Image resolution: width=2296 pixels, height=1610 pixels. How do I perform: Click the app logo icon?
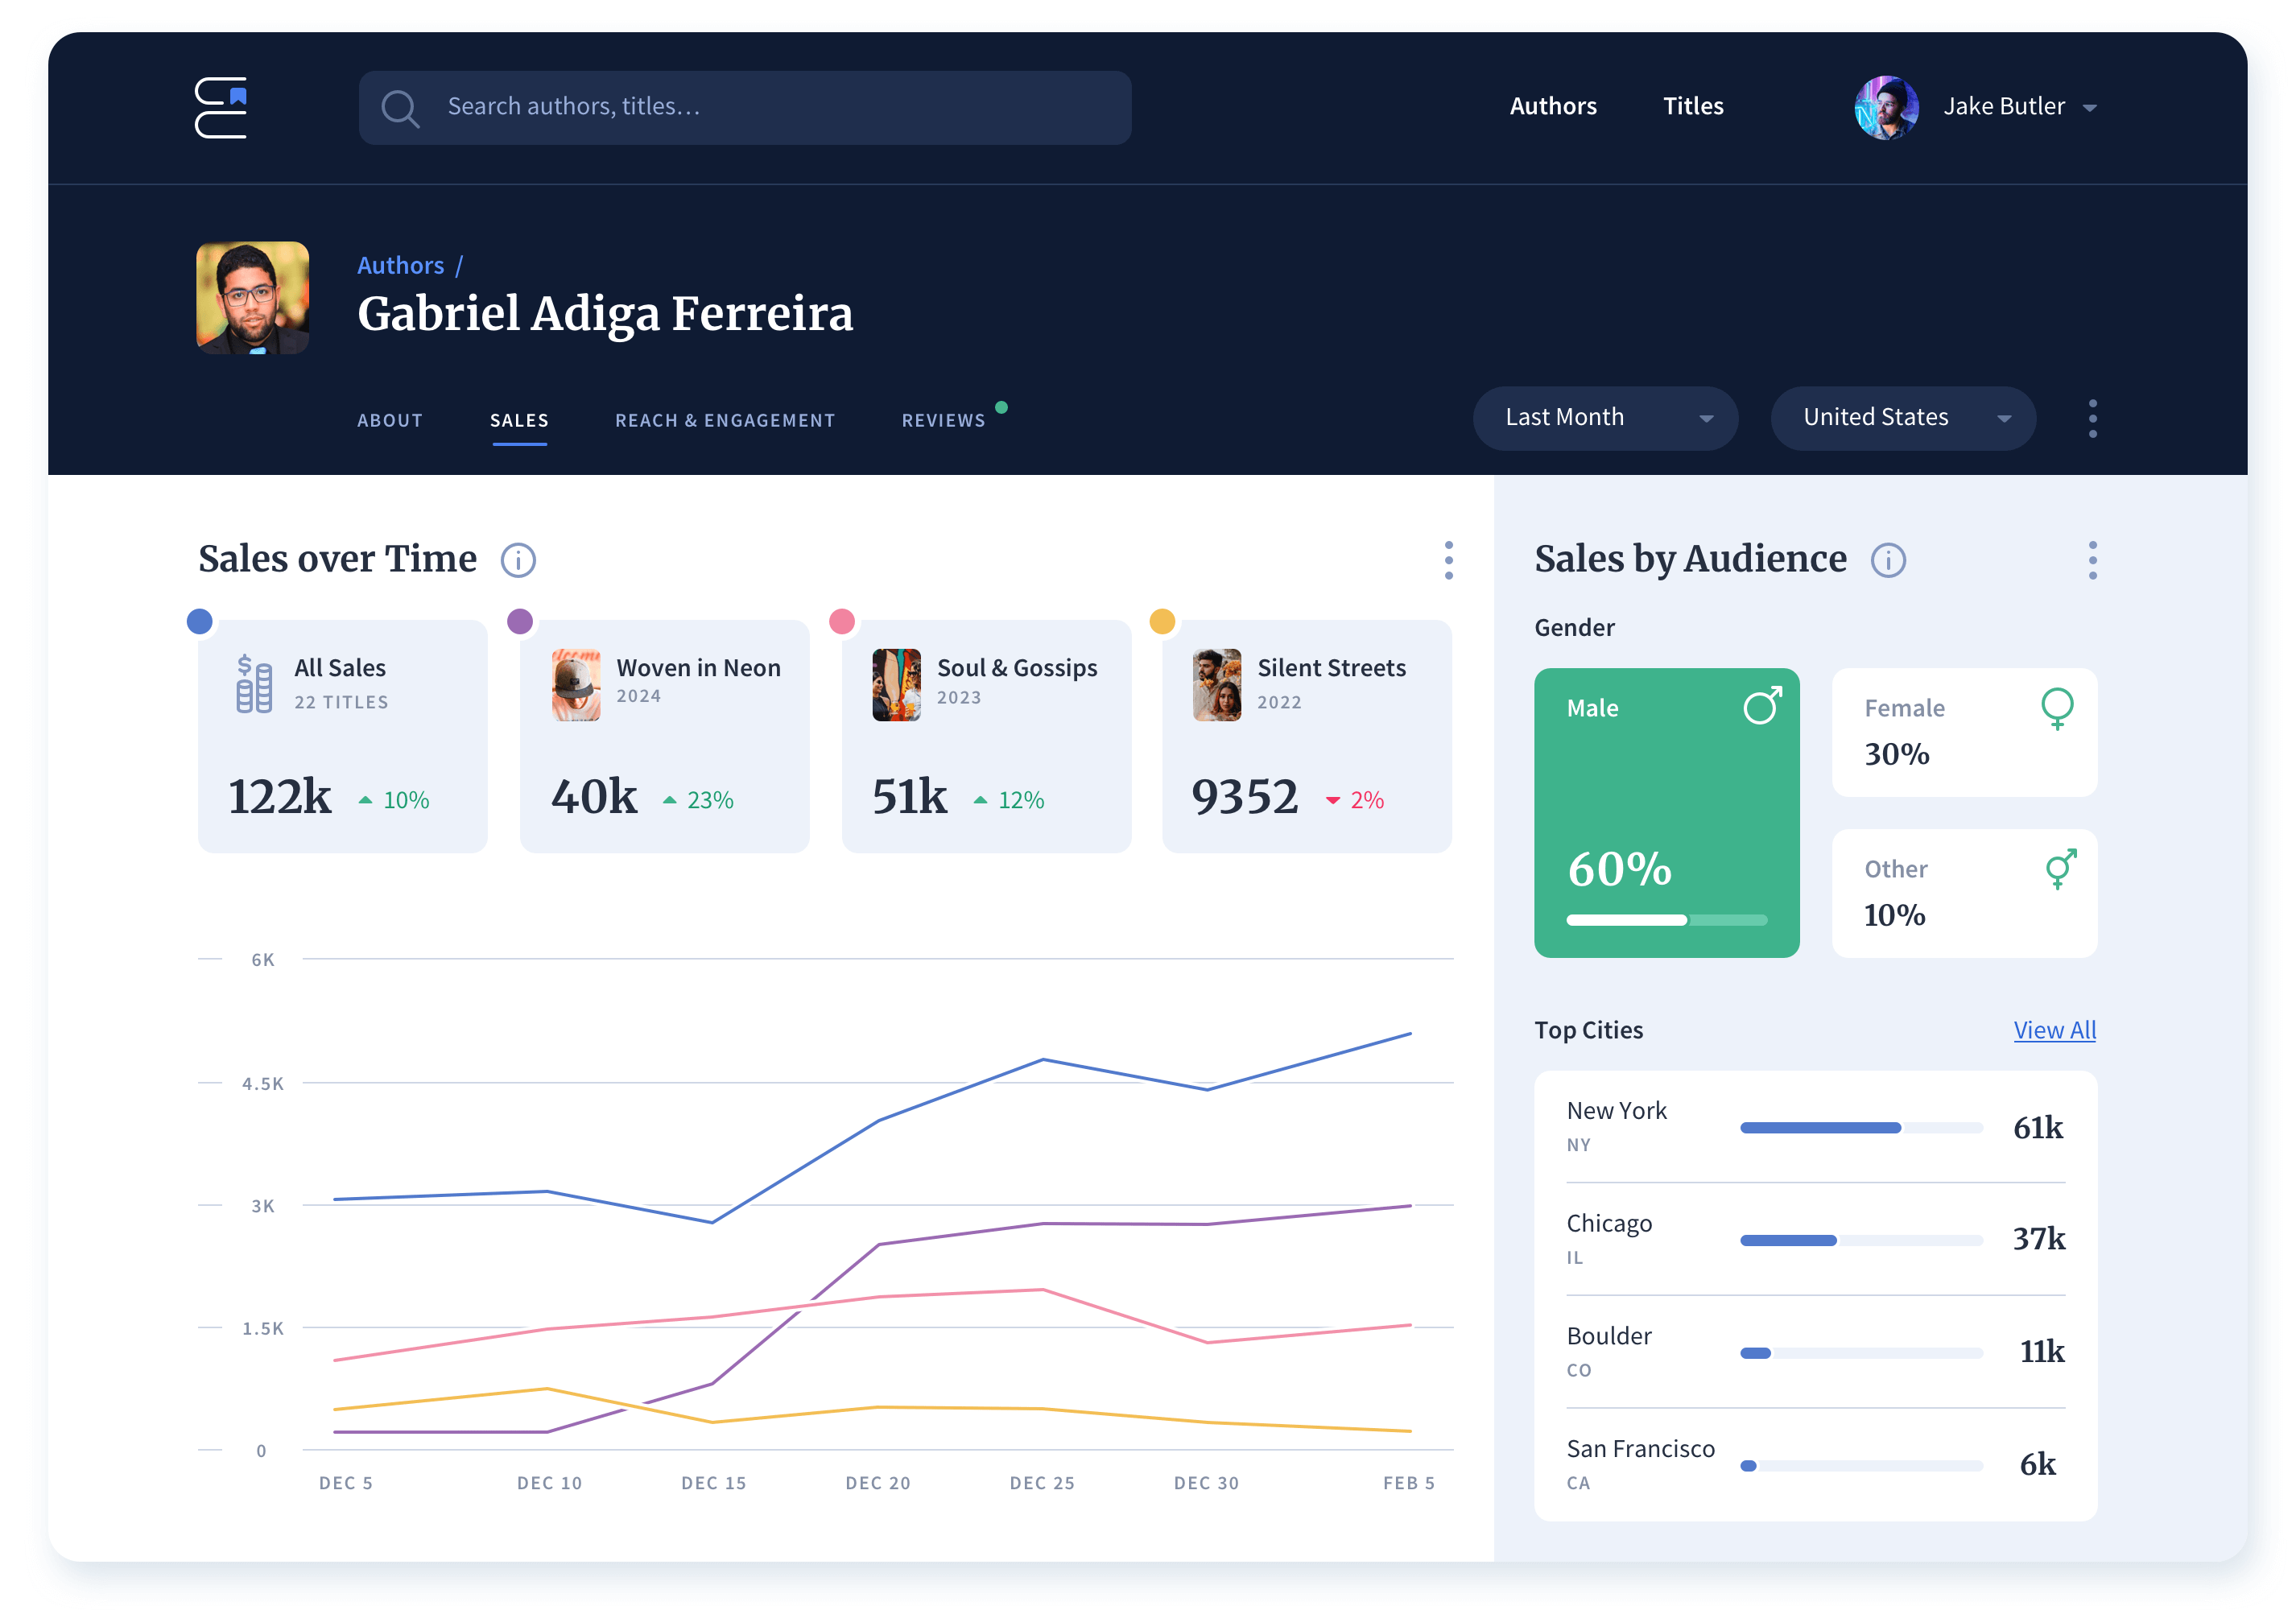coord(221,107)
